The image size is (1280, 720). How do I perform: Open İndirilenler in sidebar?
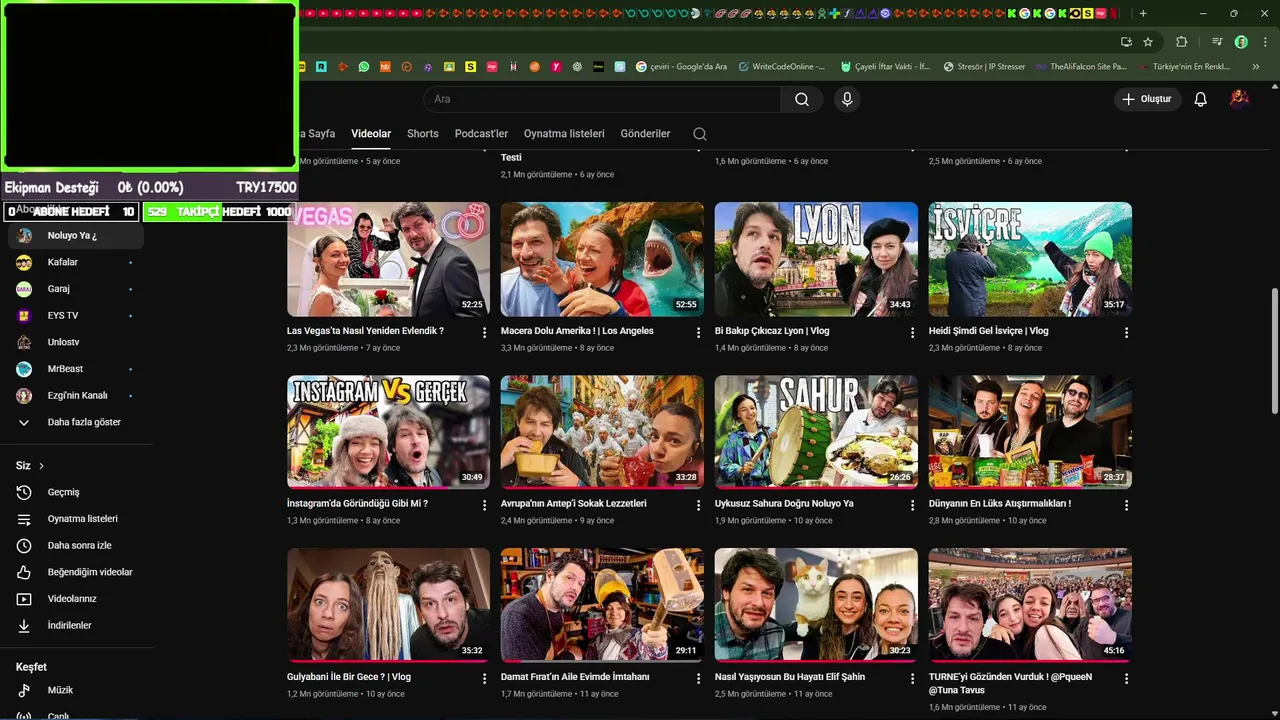coord(76,626)
